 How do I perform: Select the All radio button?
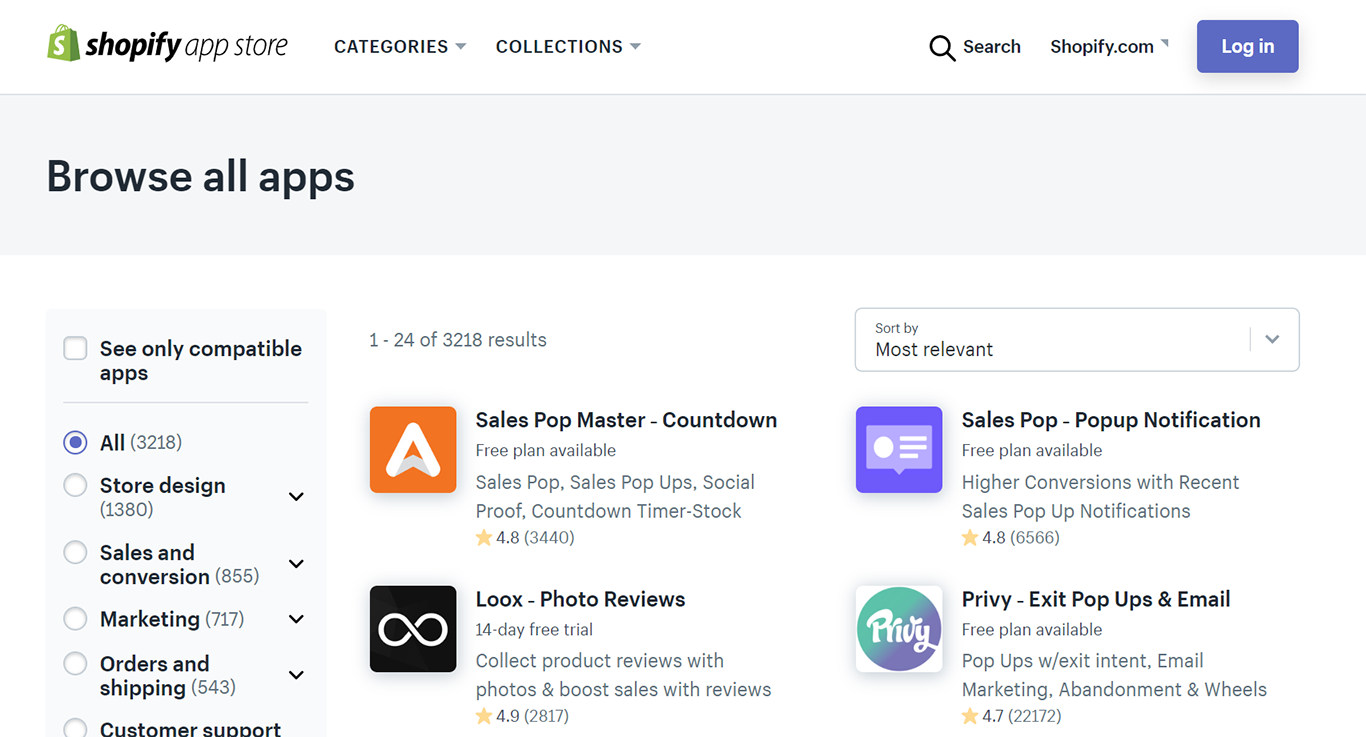pos(75,442)
